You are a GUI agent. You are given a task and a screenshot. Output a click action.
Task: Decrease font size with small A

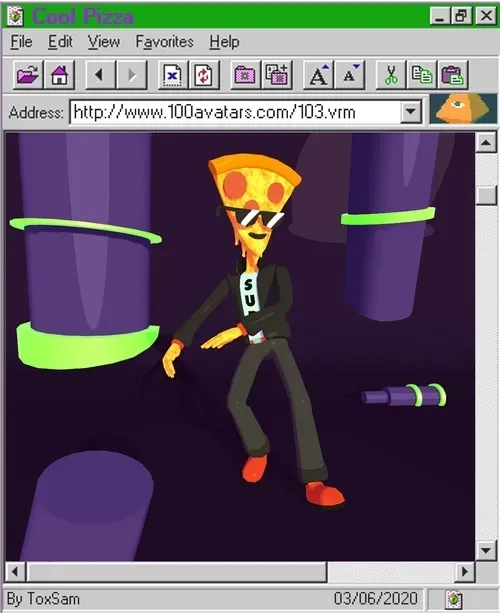coord(349,74)
